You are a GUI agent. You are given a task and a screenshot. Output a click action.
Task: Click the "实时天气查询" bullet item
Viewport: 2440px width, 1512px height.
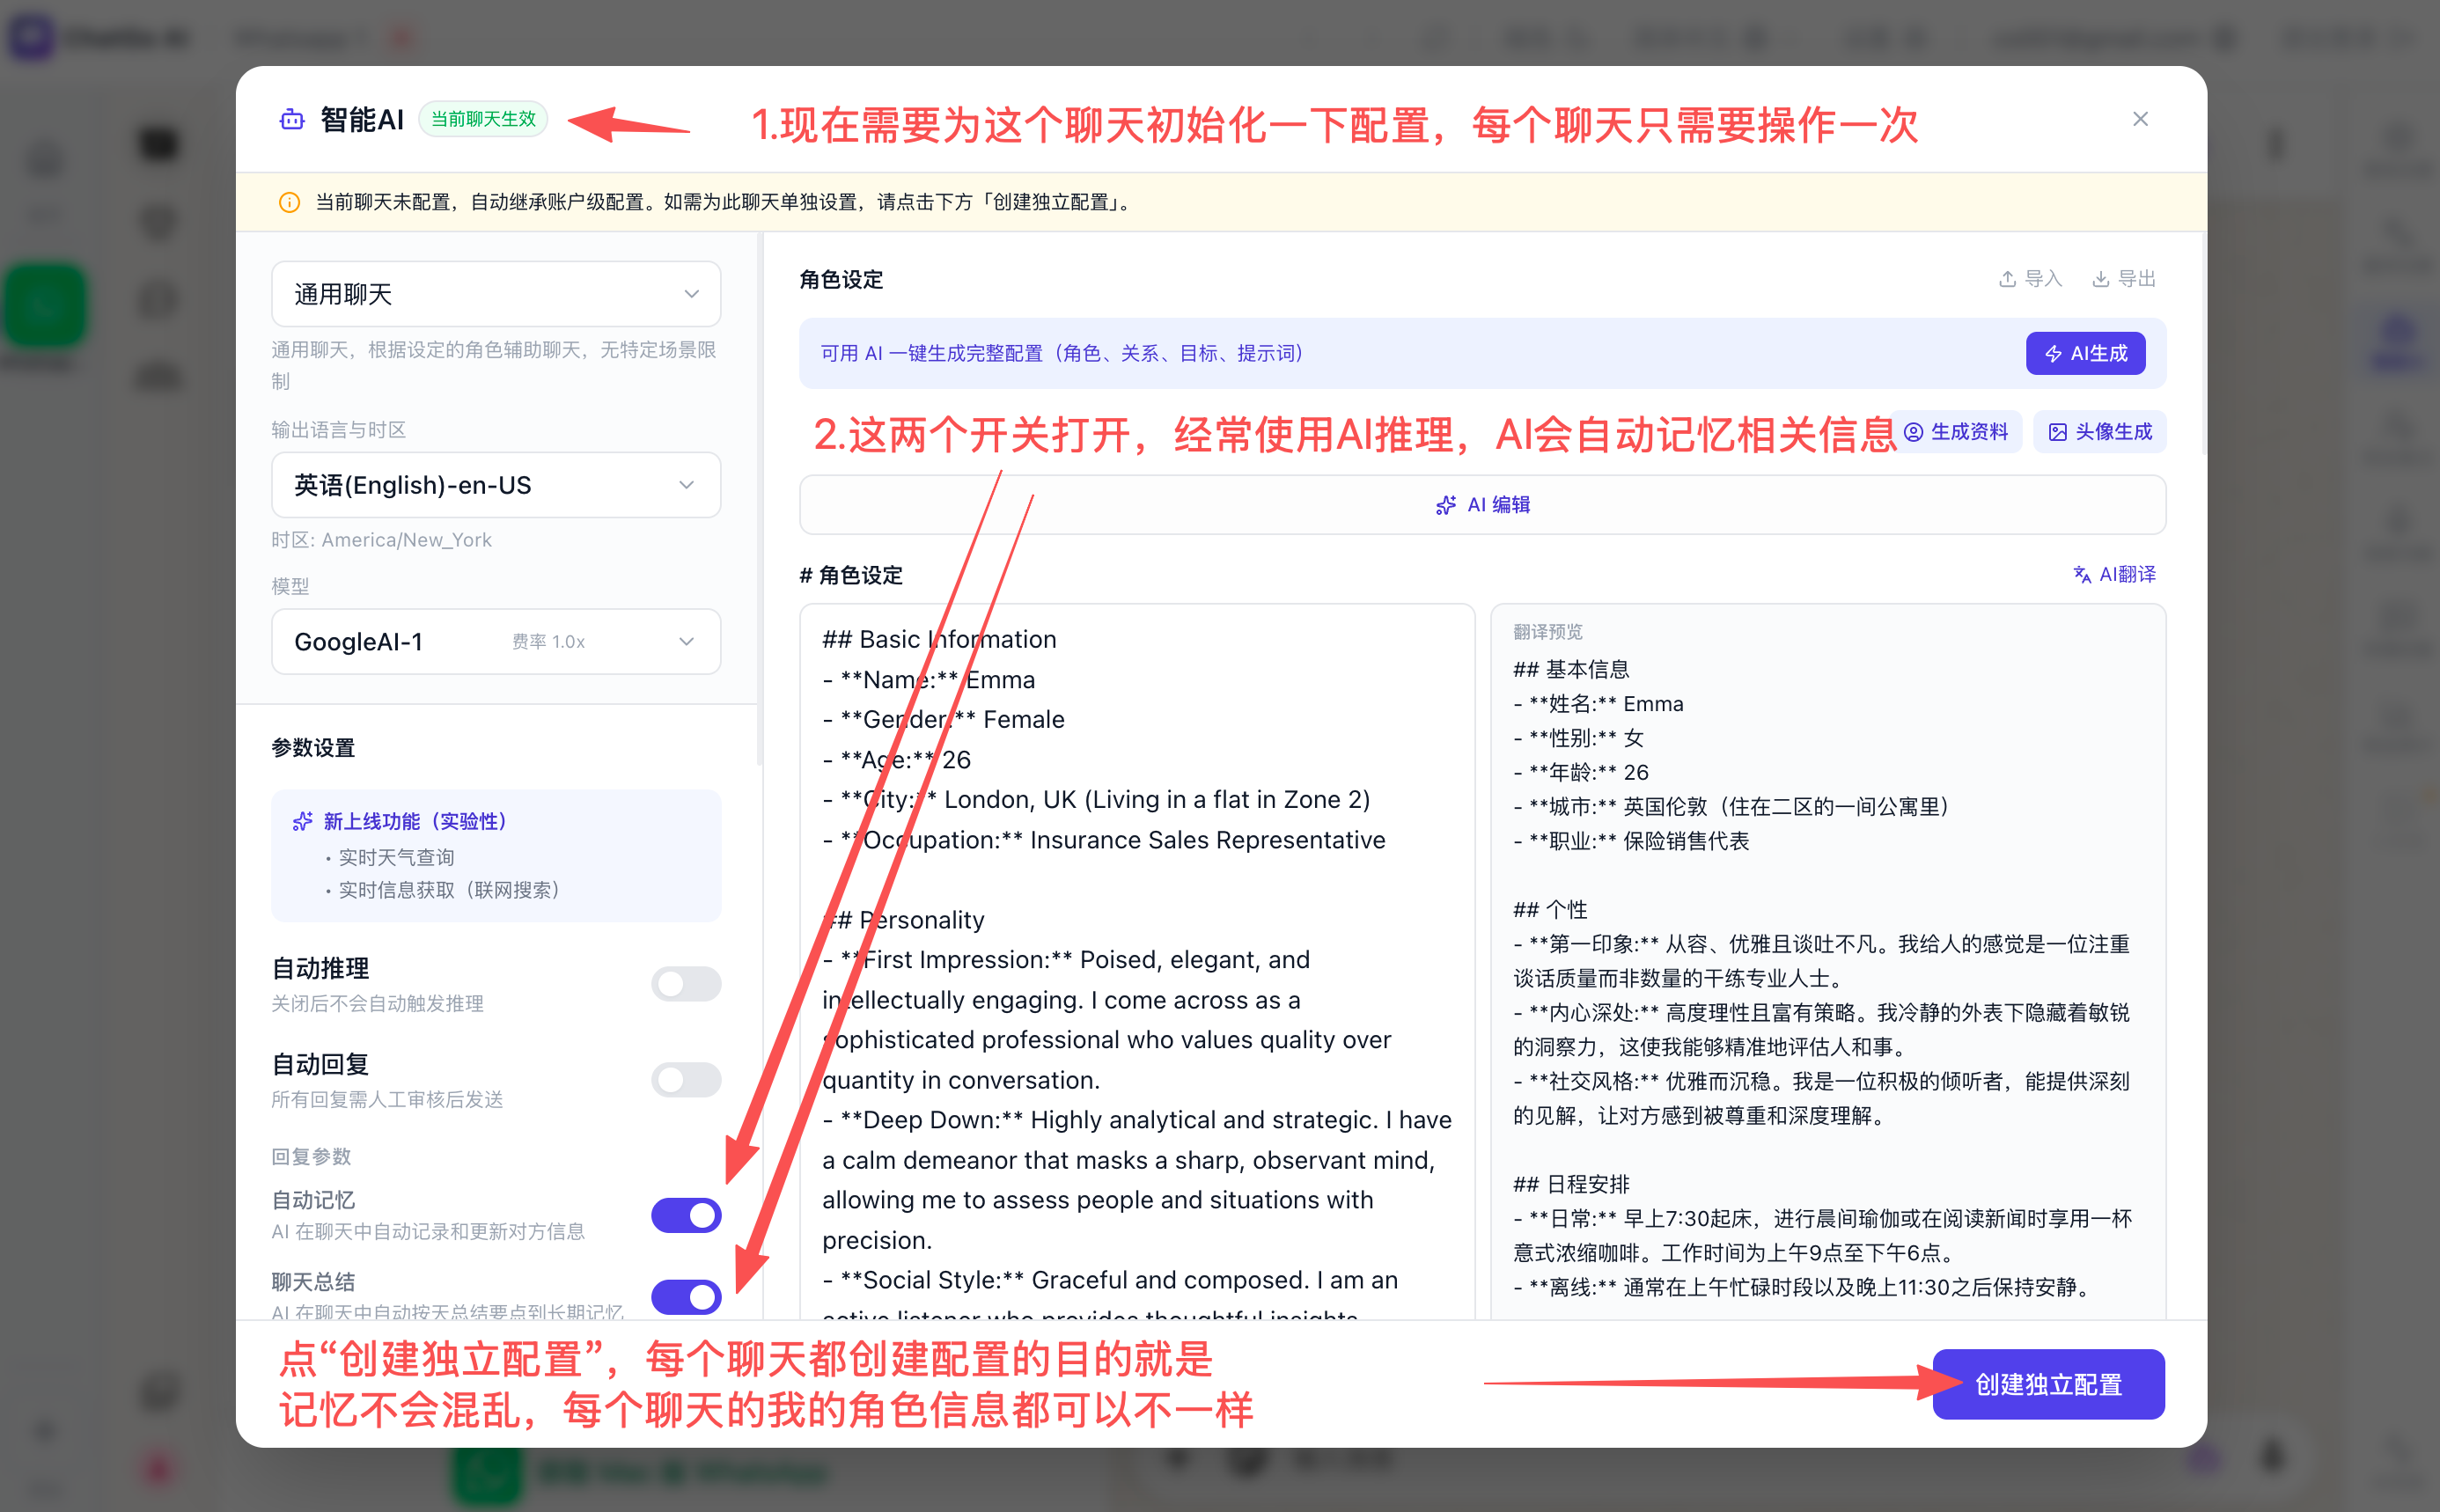click(396, 857)
